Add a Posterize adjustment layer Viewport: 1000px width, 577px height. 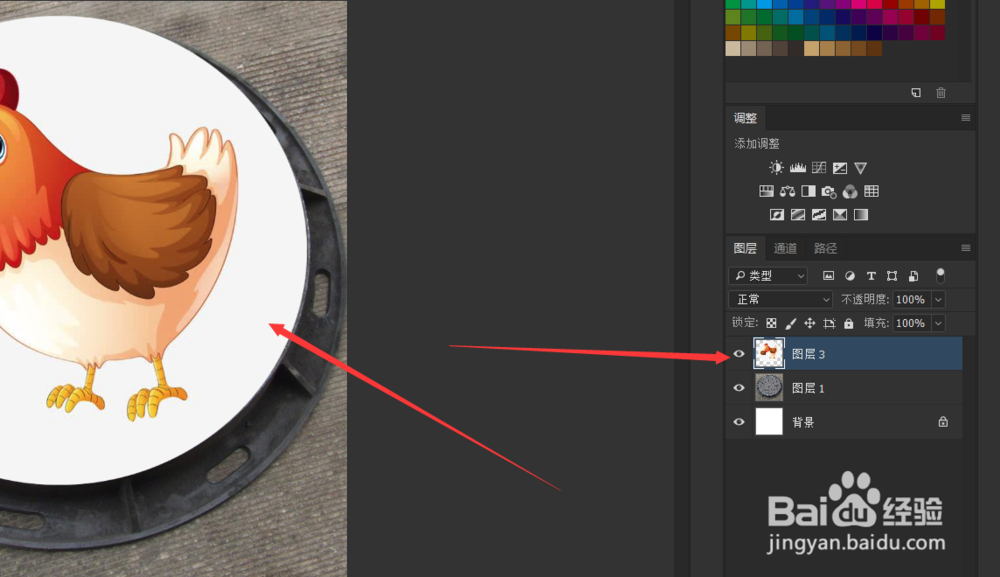point(798,215)
